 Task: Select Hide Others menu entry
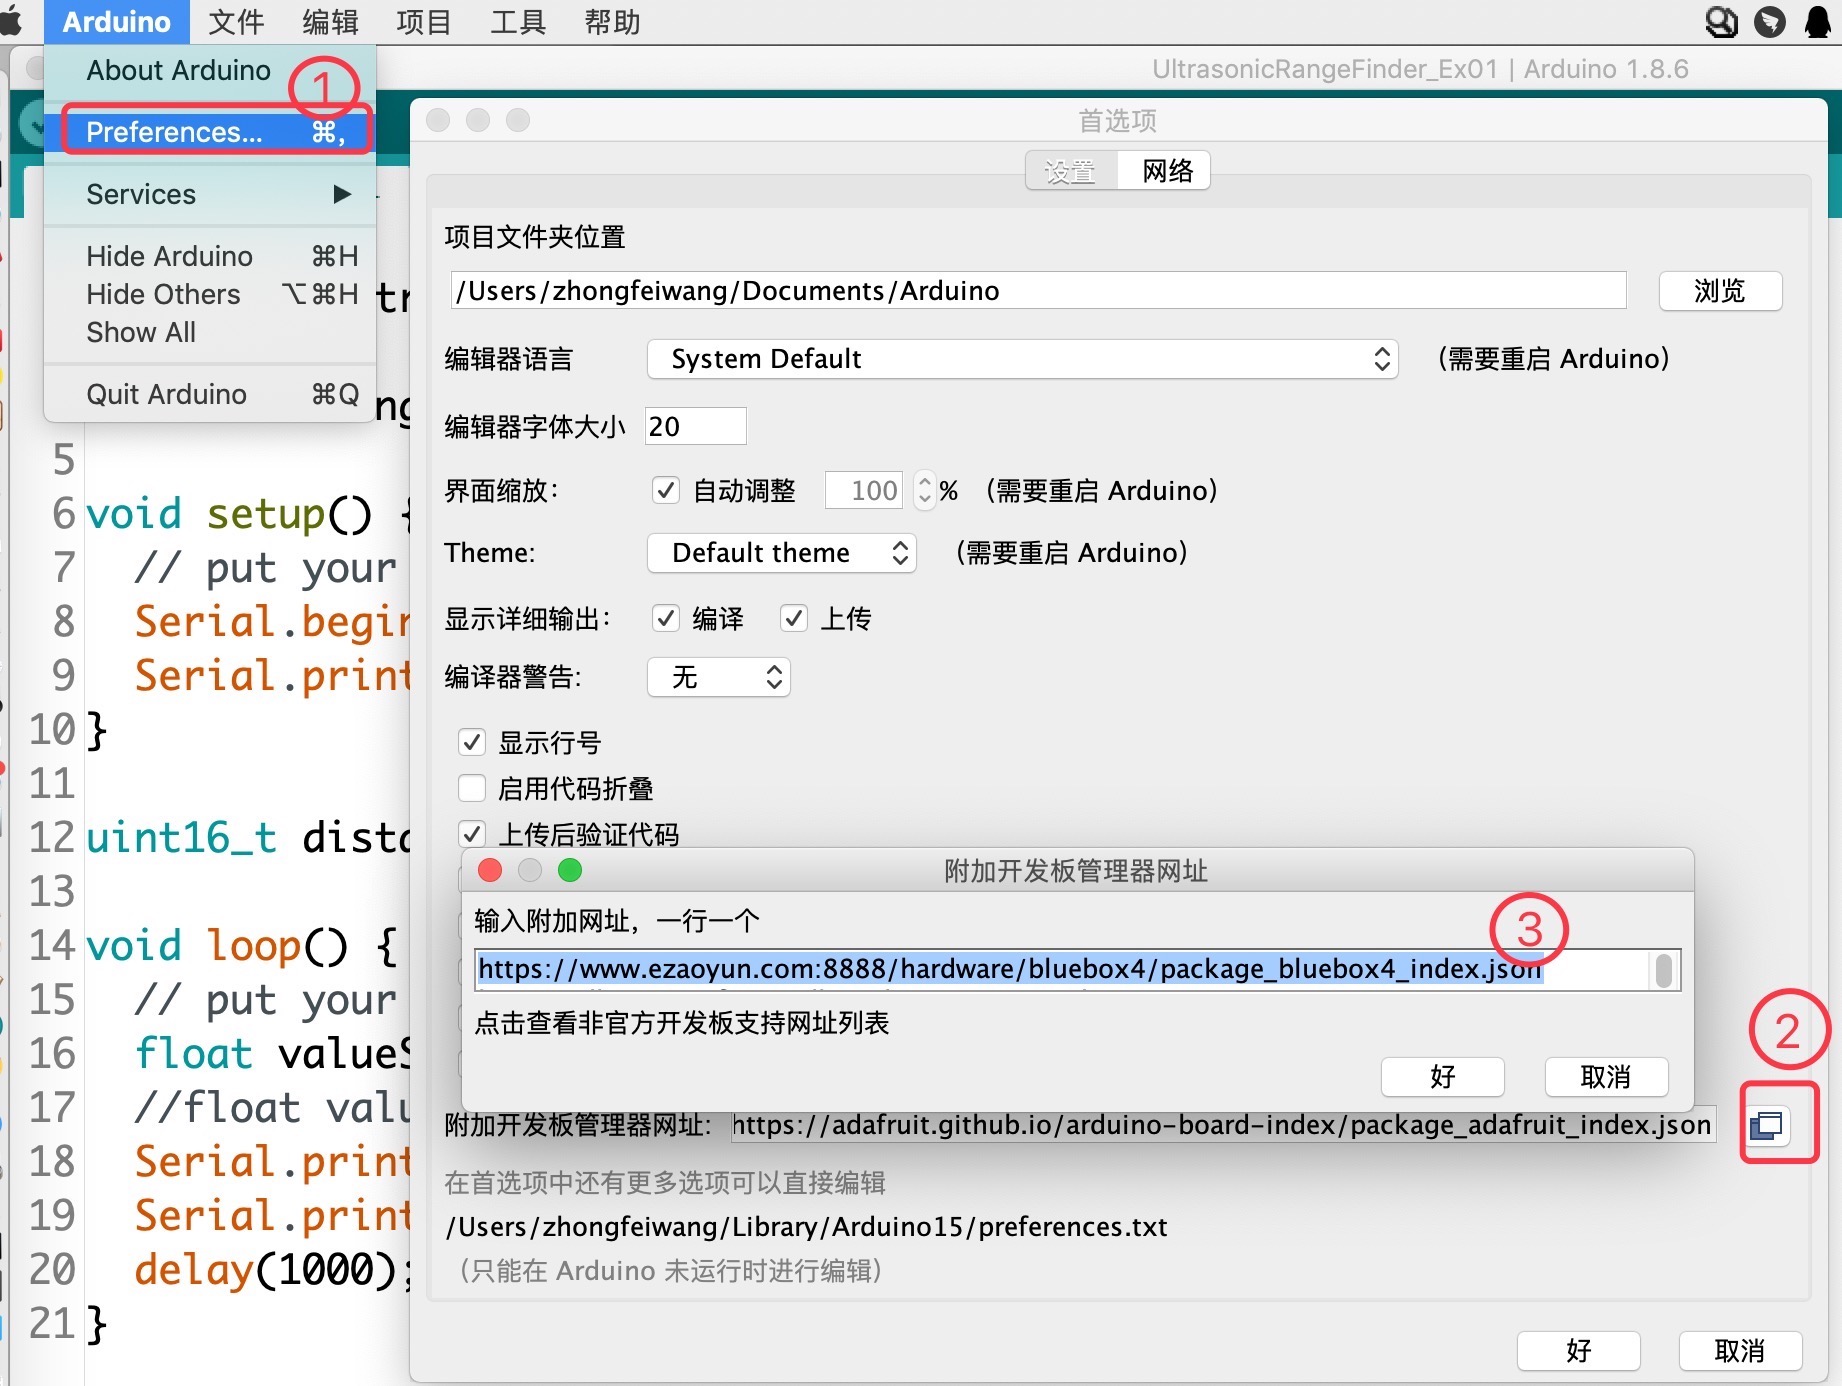point(210,294)
